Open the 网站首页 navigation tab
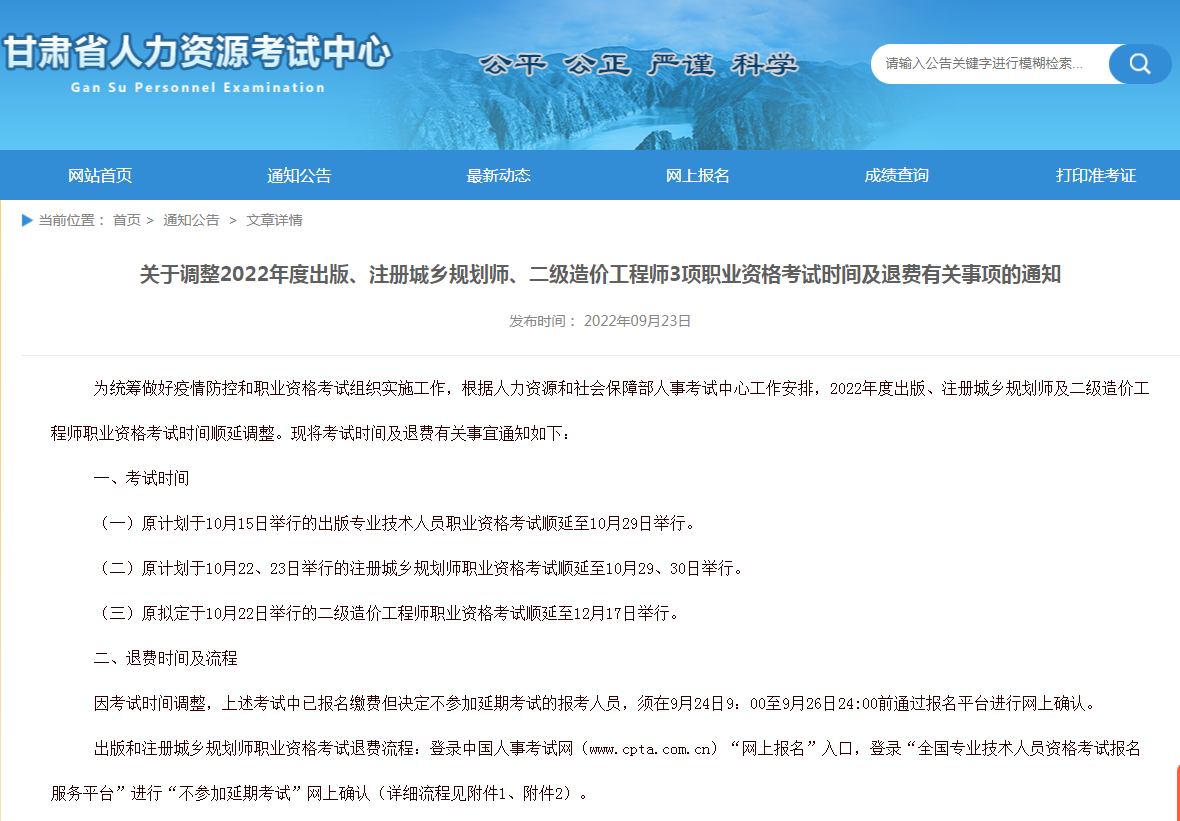Screen dimensions: 1180x821 (x=100, y=176)
